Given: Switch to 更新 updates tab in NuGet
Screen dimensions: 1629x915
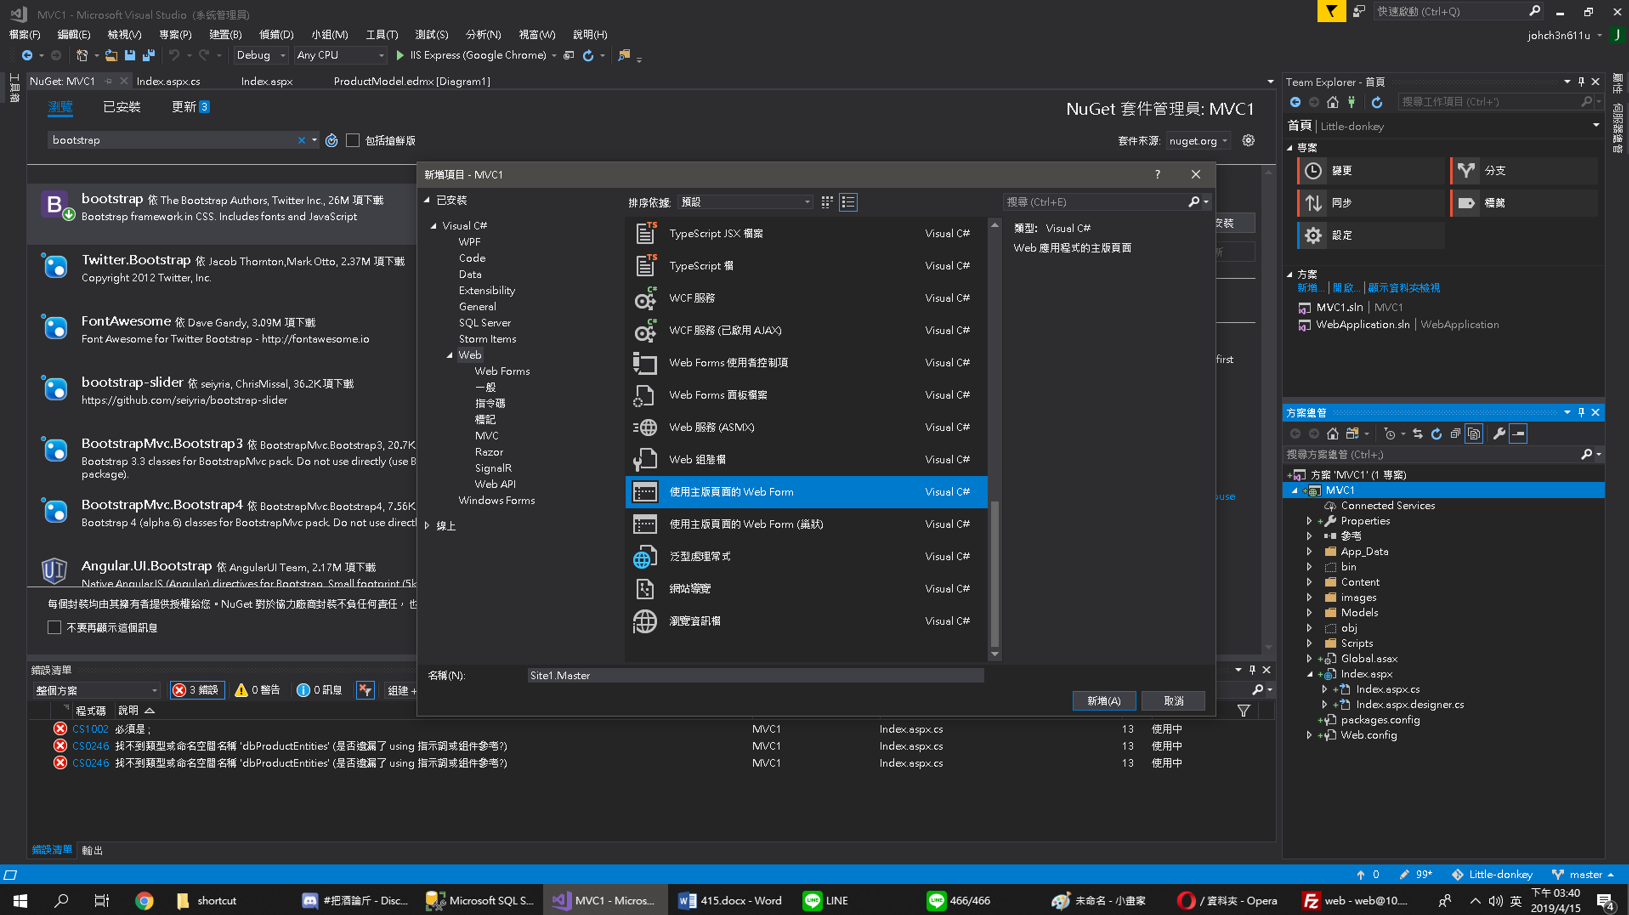Looking at the screenshot, I should [190, 107].
